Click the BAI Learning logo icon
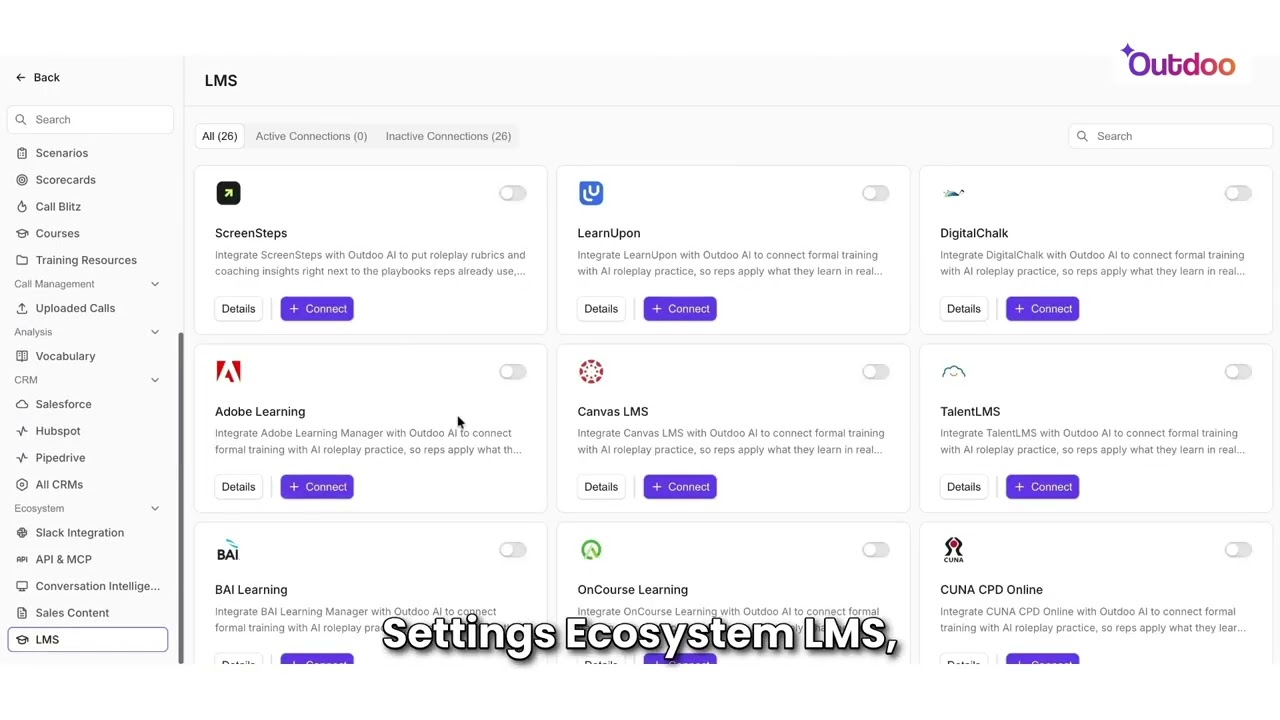 point(228,550)
